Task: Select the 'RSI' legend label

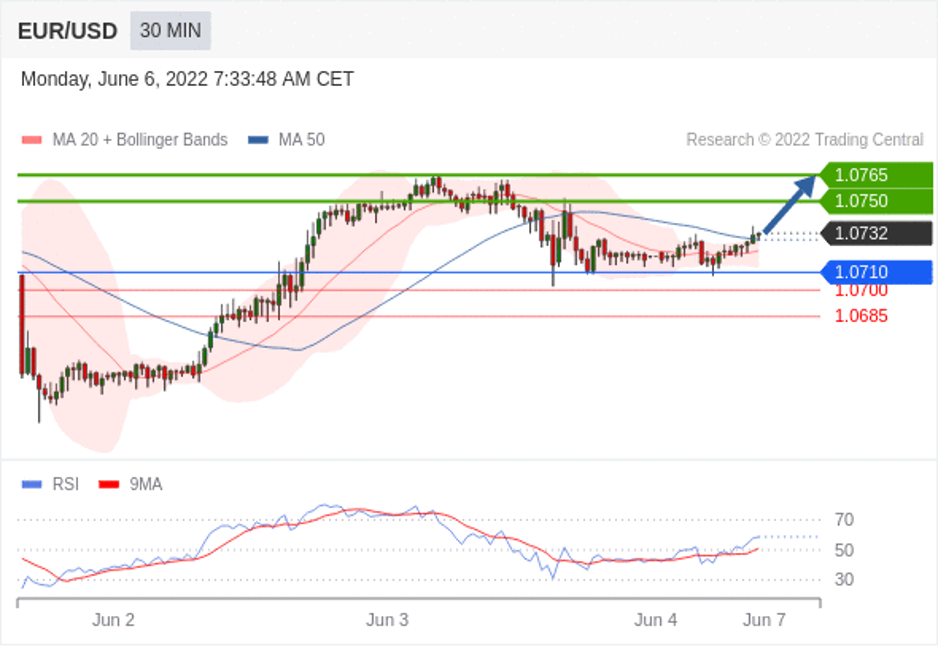Action: pyautogui.click(x=65, y=484)
